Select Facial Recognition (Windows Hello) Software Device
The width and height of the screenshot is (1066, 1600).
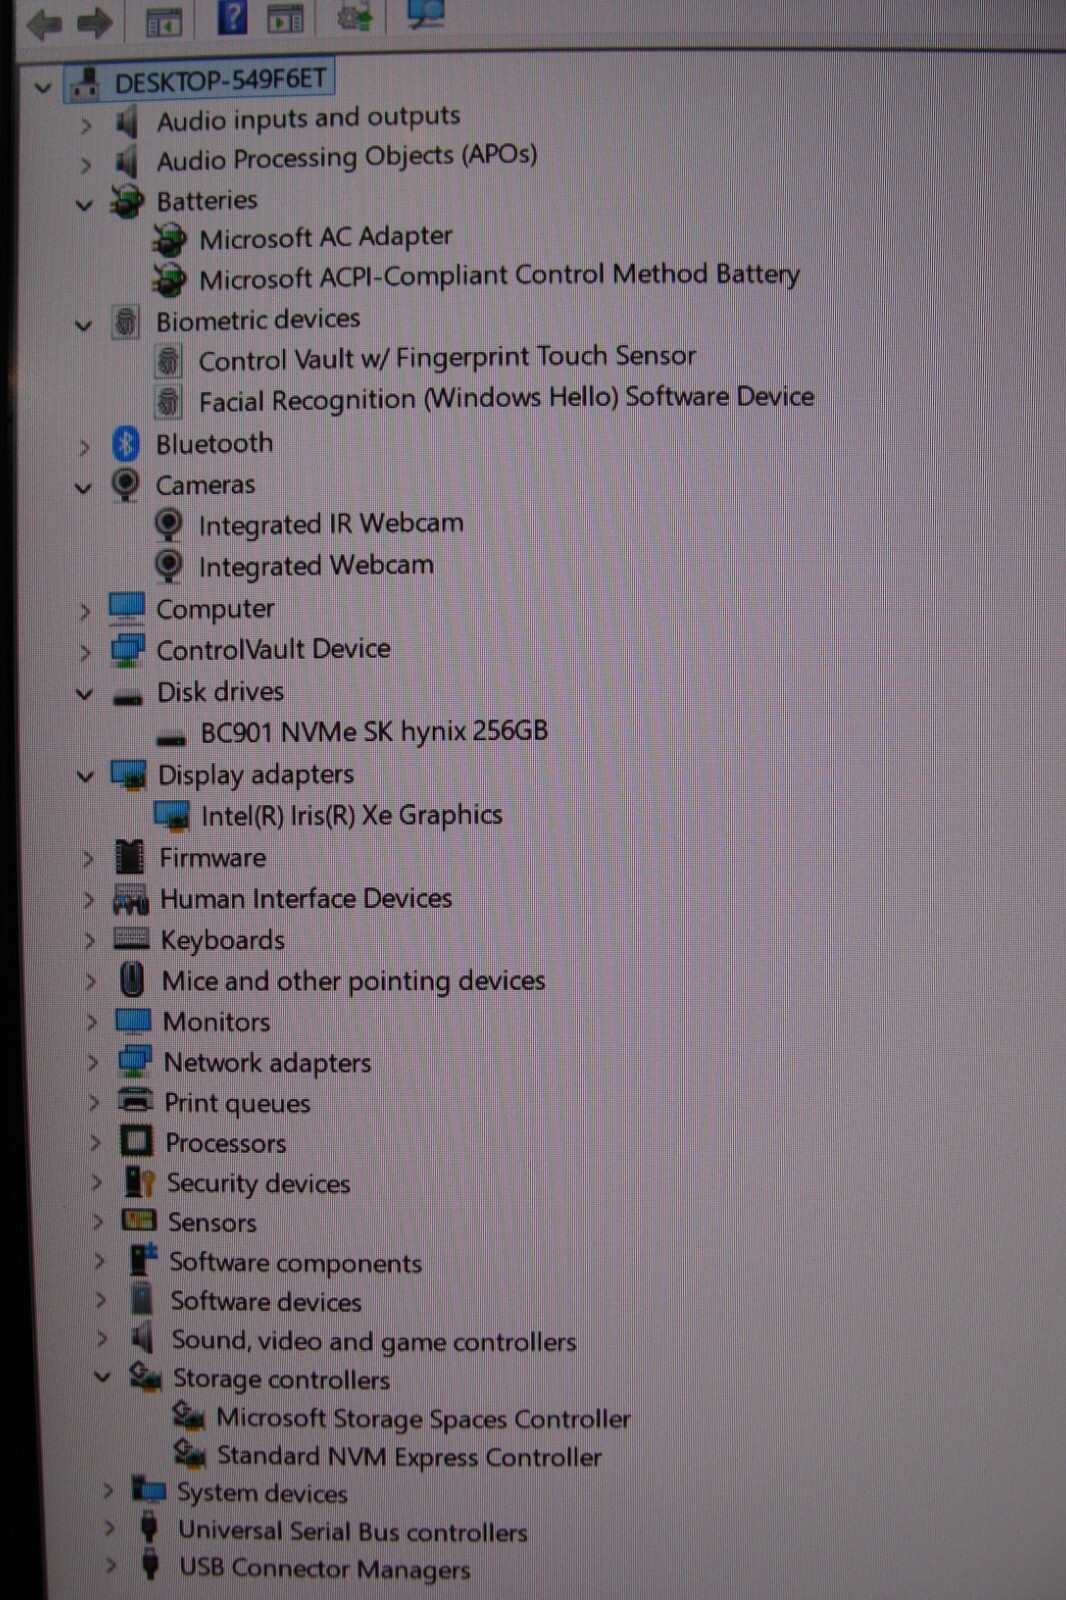506,399
